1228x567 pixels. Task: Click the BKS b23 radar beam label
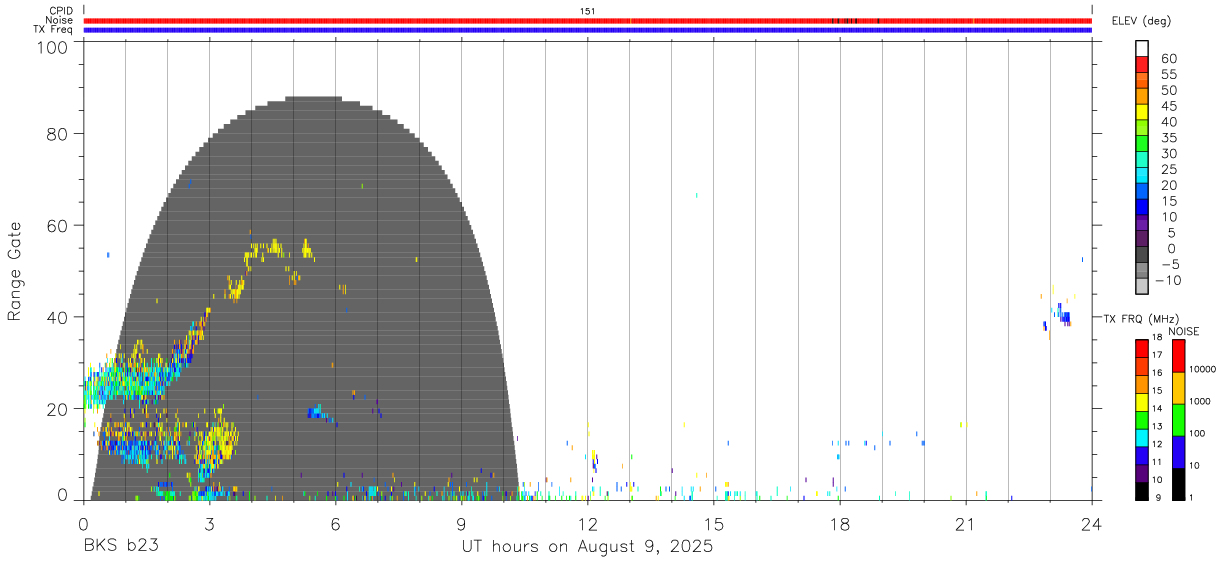tap(121, 547)
